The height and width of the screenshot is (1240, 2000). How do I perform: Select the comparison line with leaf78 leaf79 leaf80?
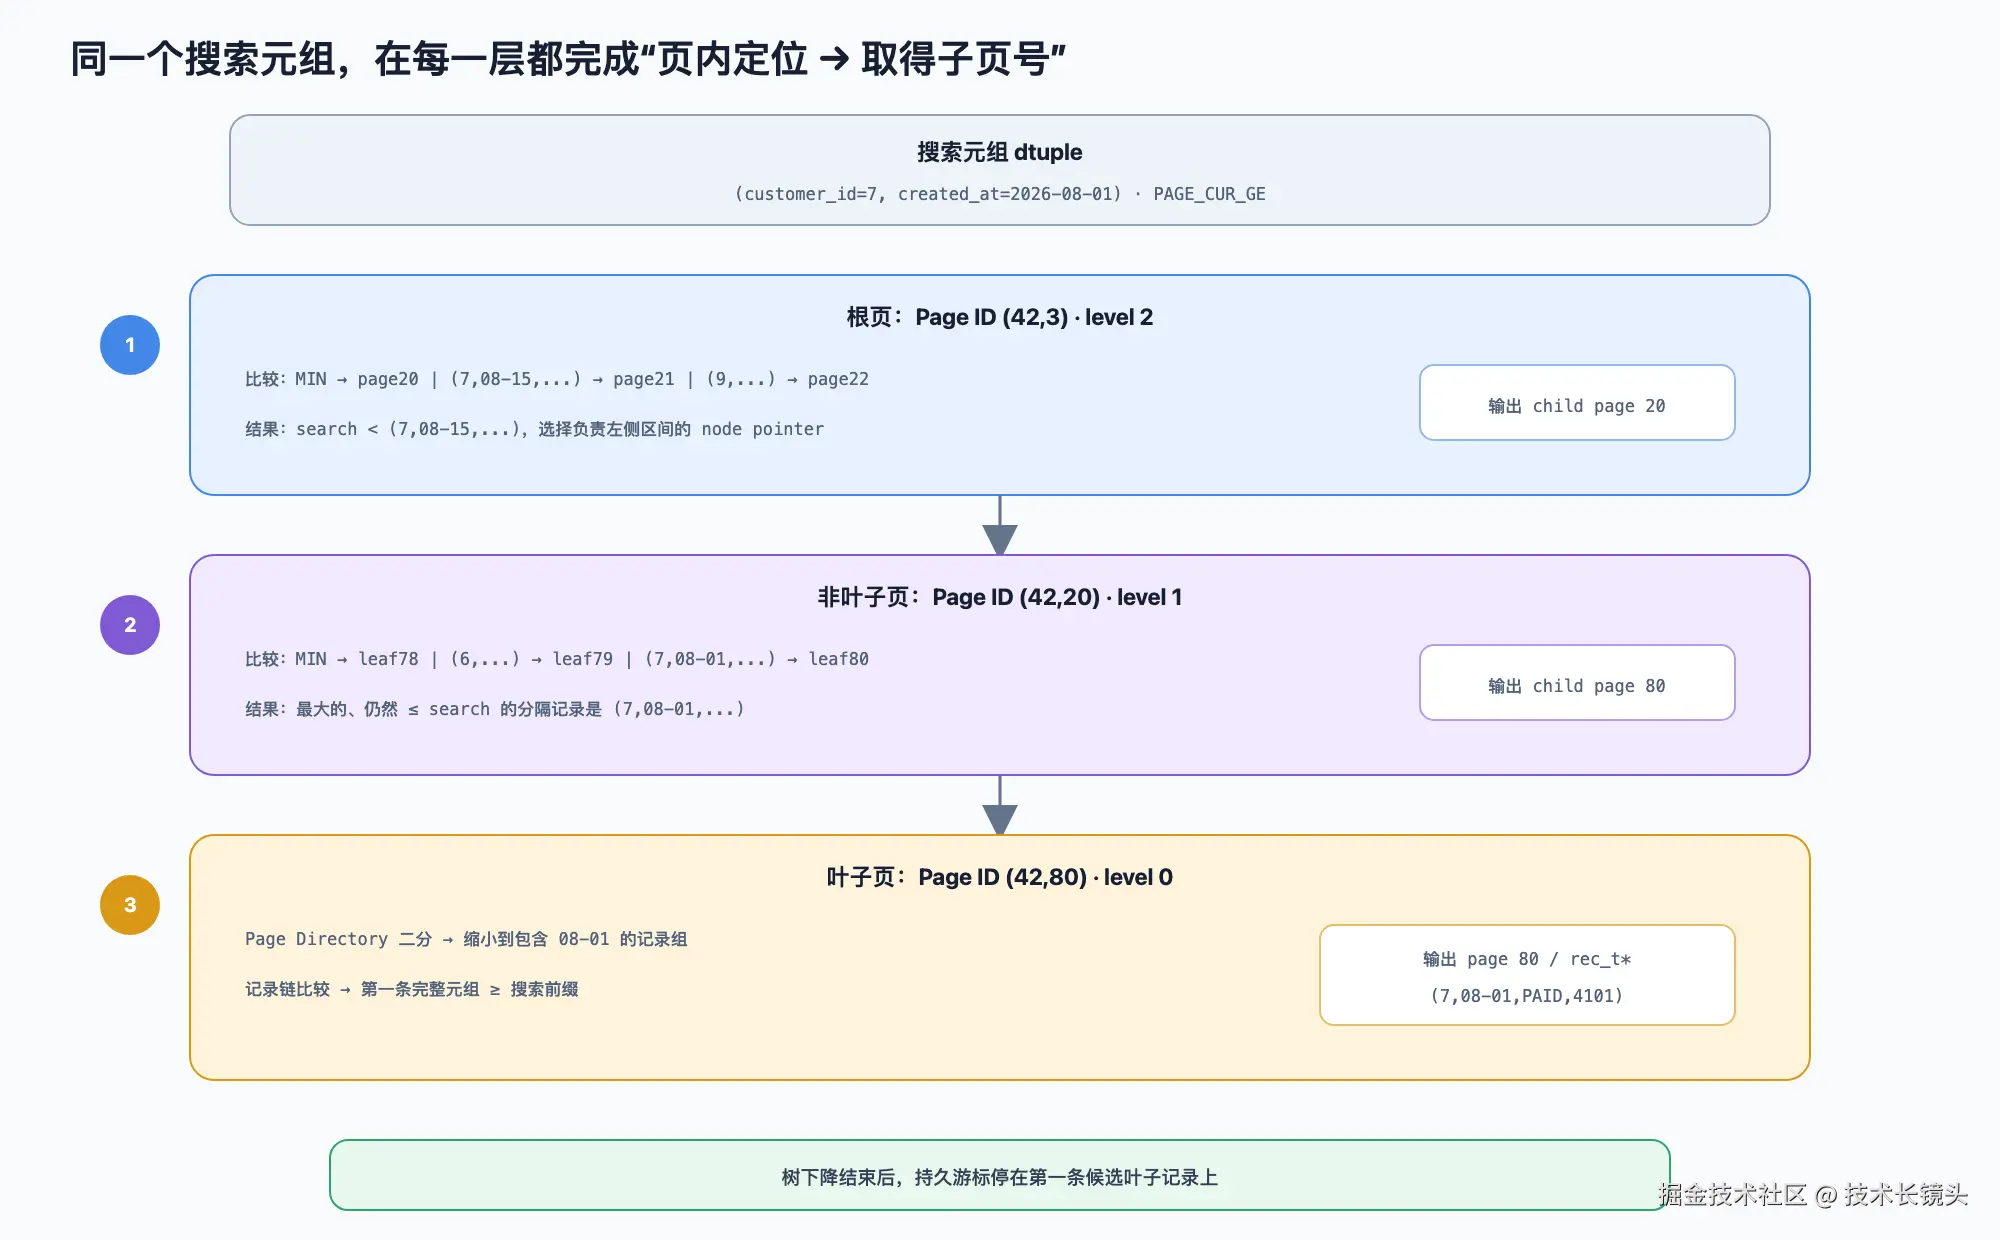557,659
